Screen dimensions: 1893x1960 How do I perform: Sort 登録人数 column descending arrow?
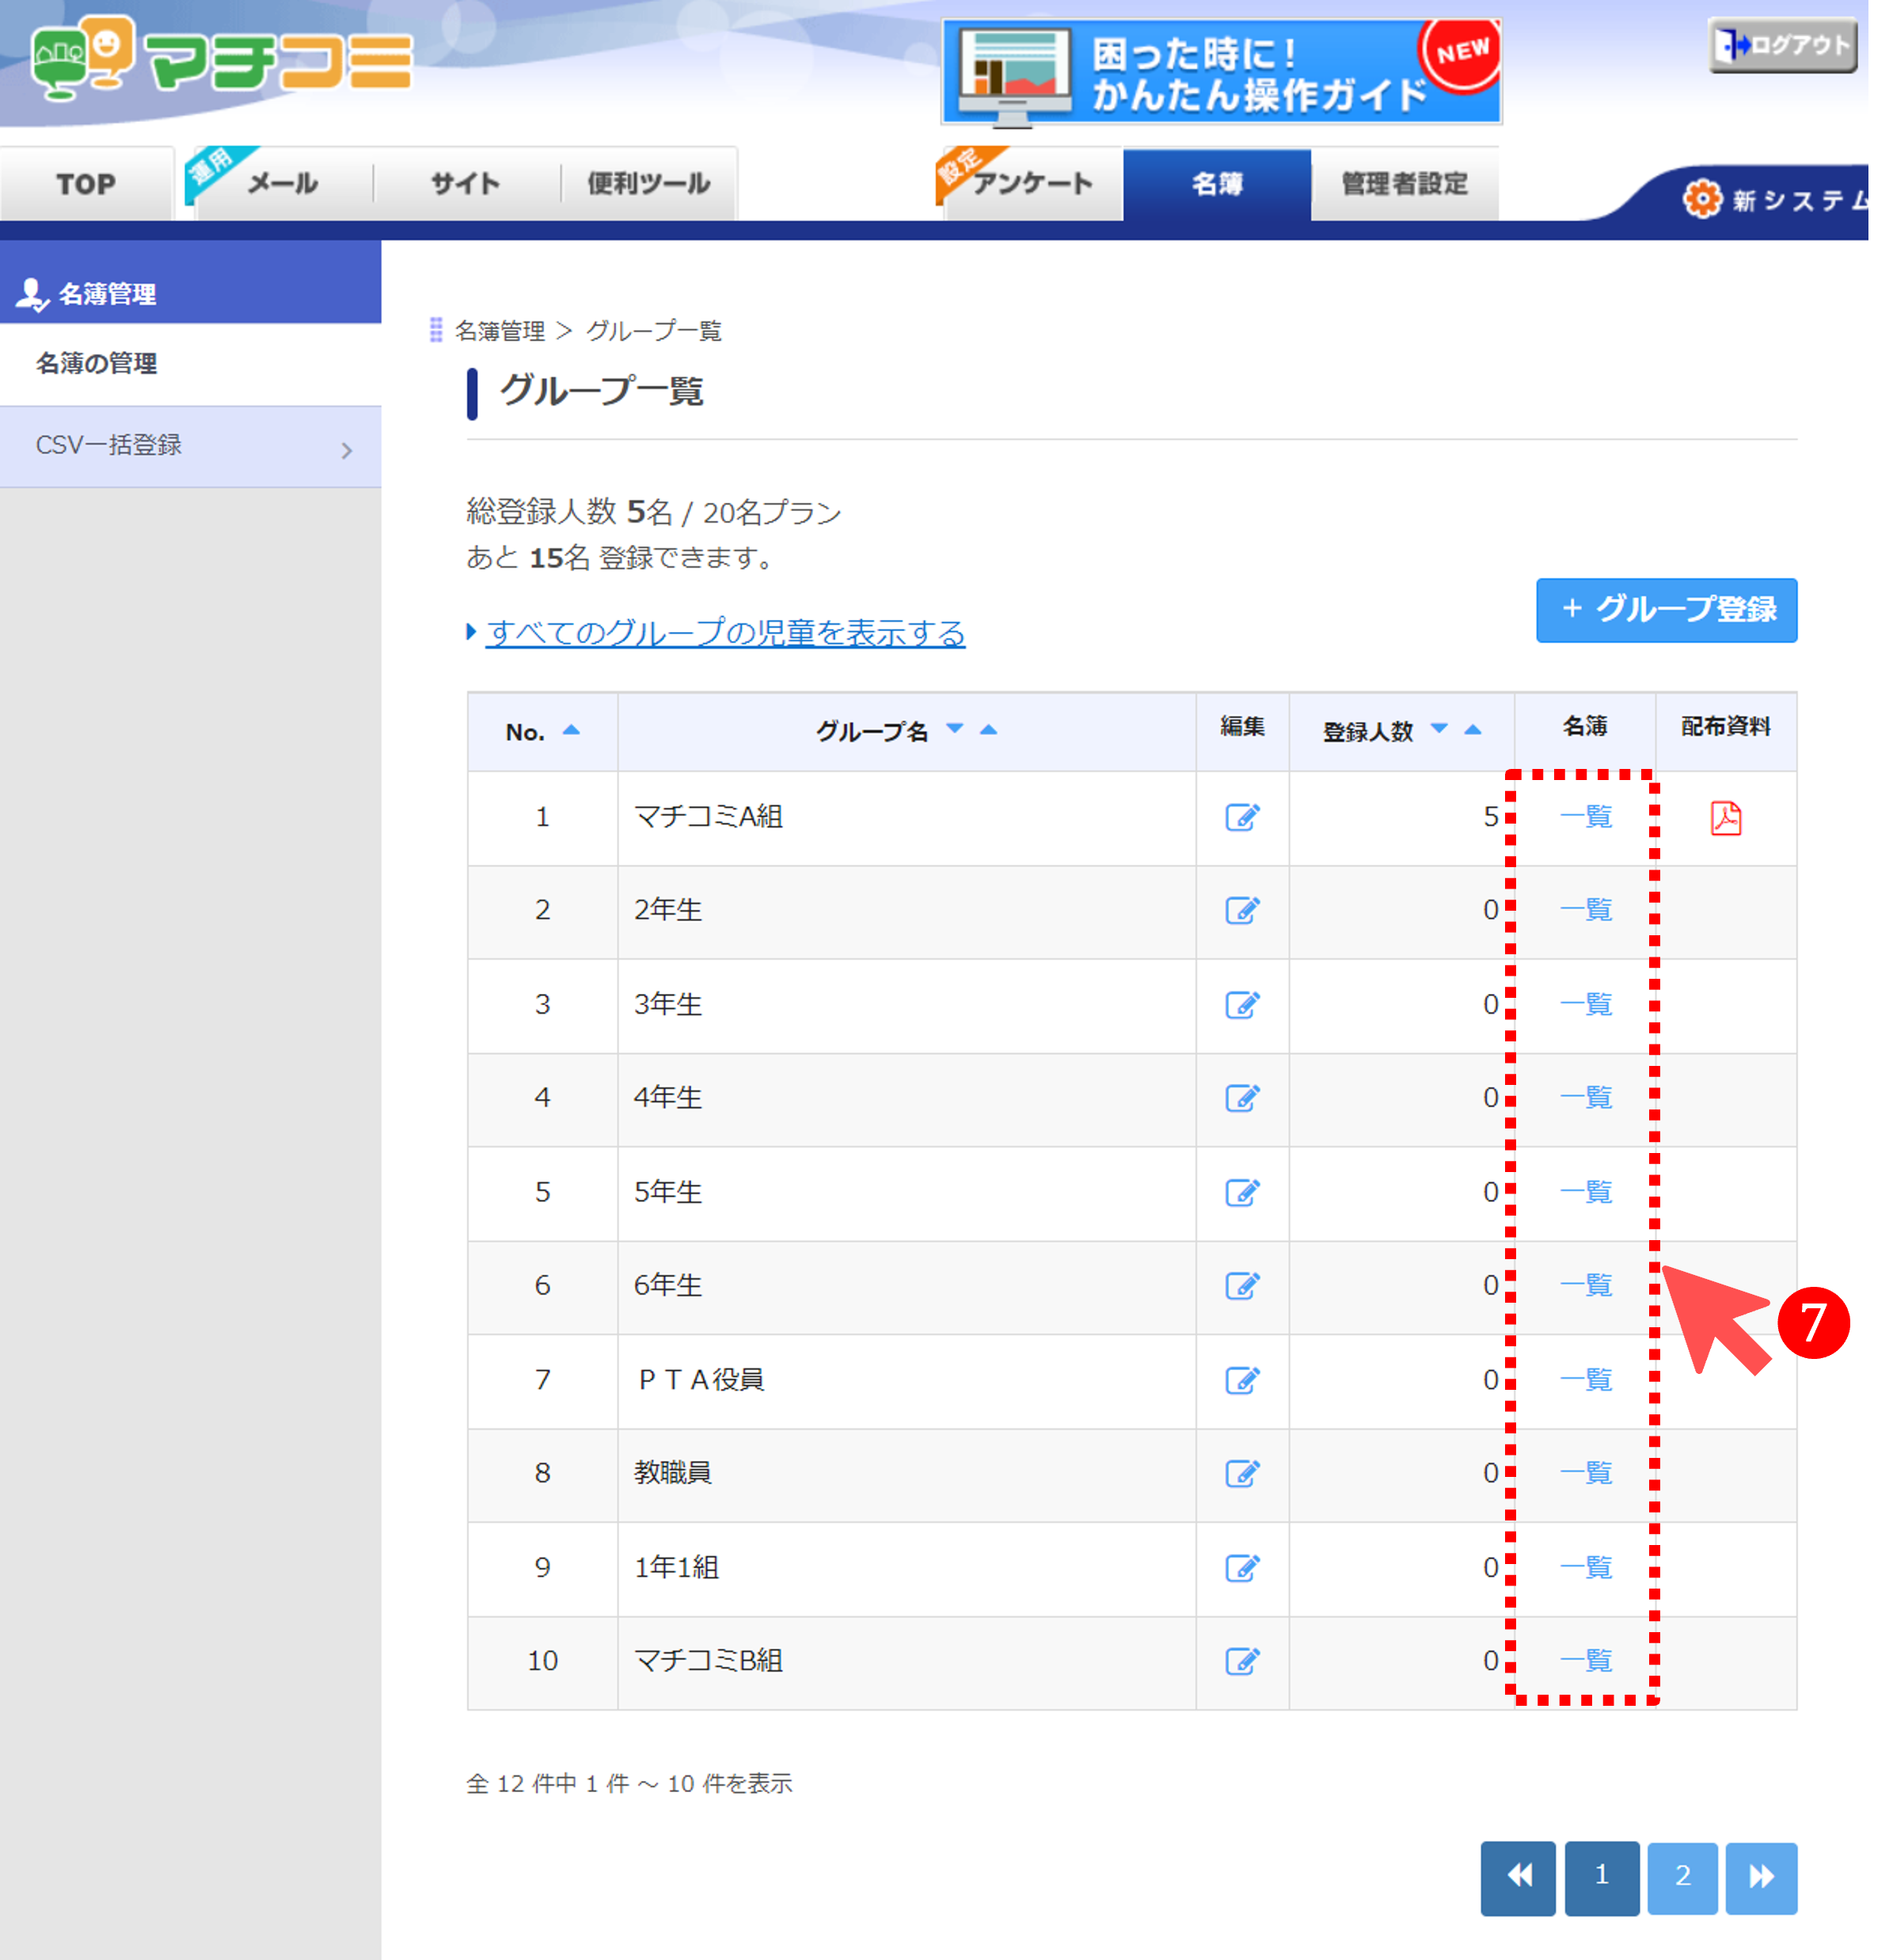point(1438,729)
